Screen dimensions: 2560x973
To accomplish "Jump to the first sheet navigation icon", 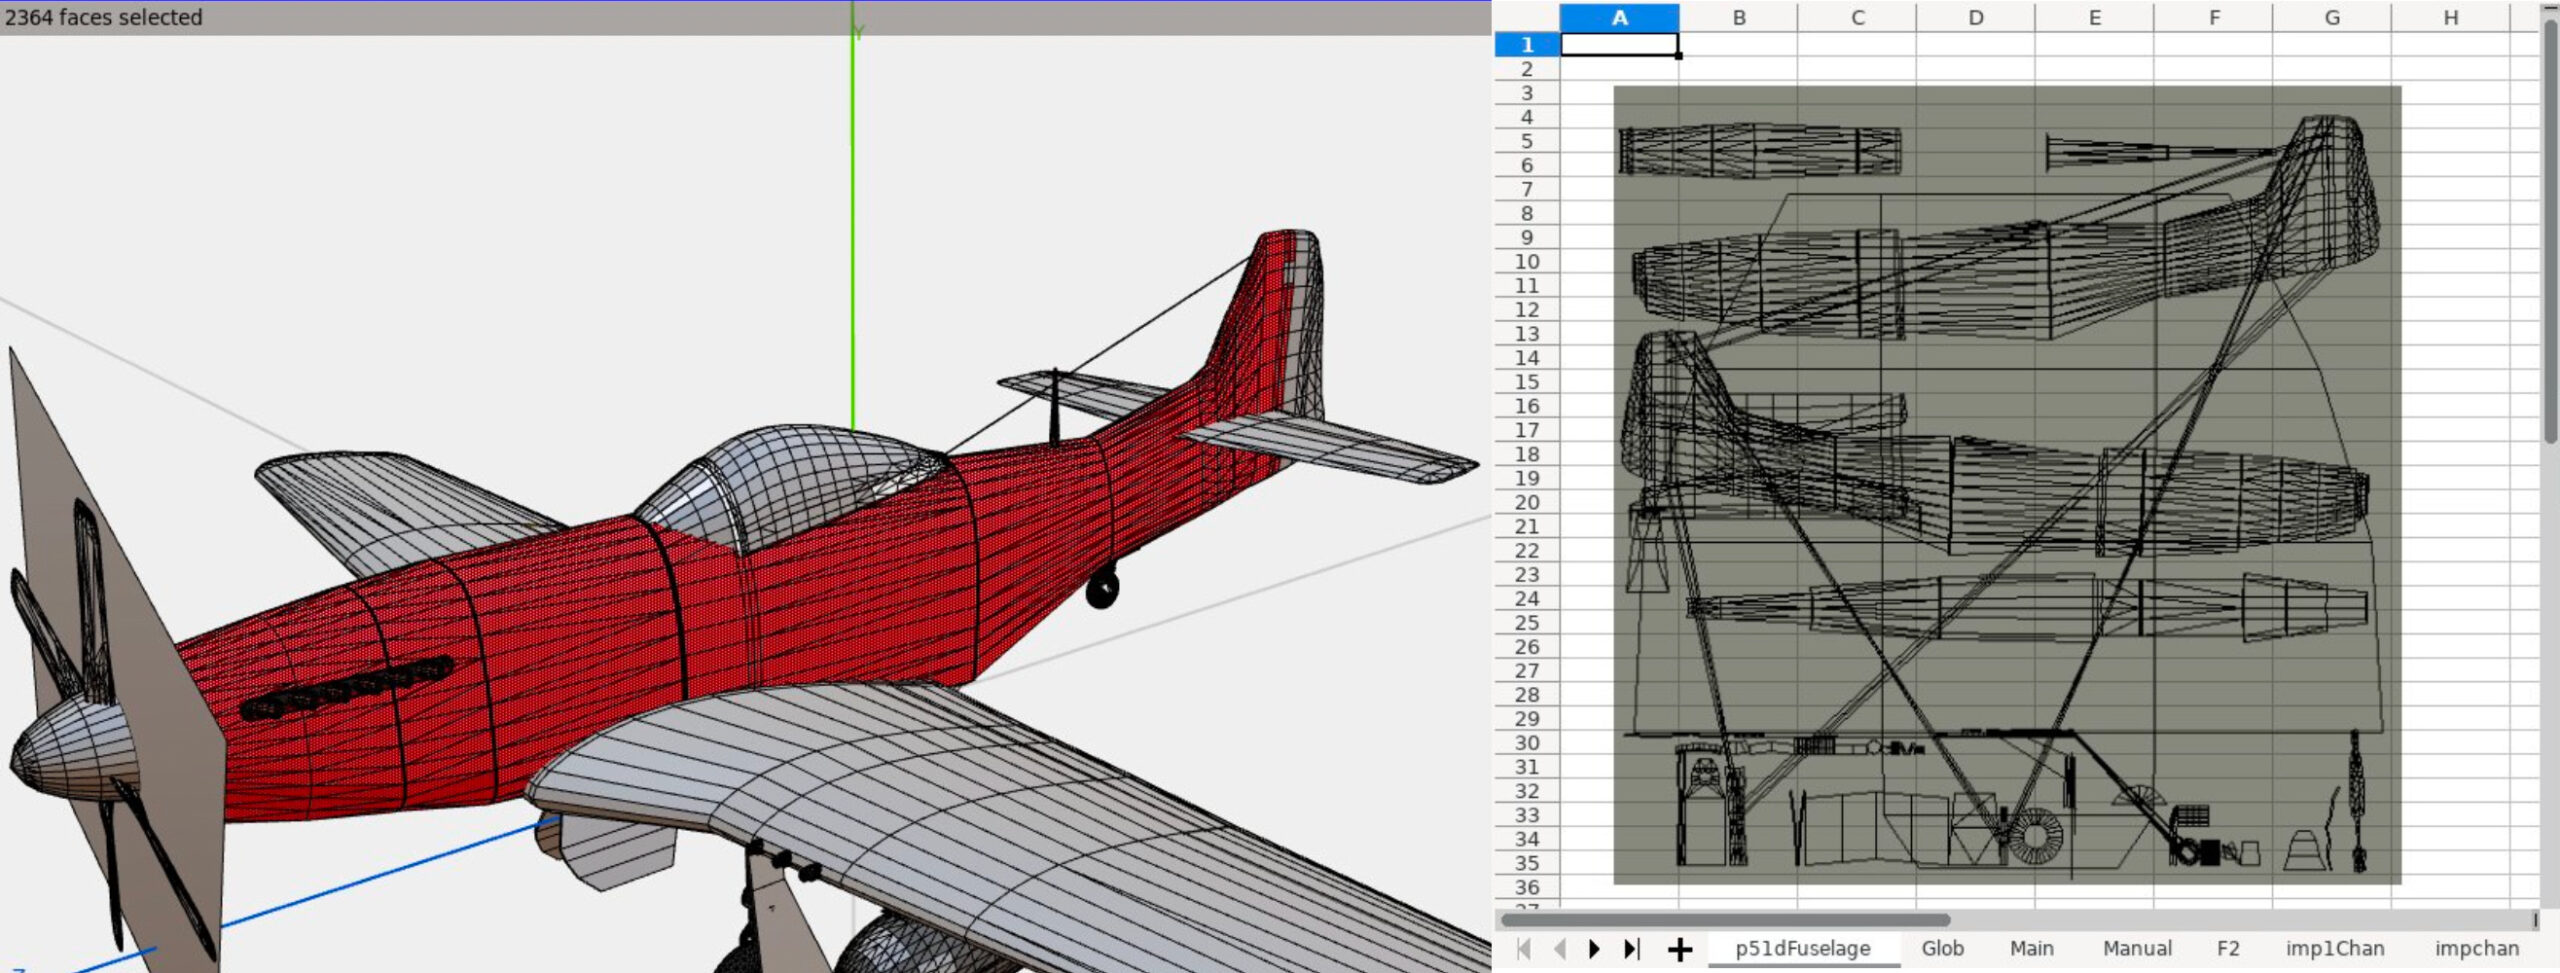I will click(1524, 948).
